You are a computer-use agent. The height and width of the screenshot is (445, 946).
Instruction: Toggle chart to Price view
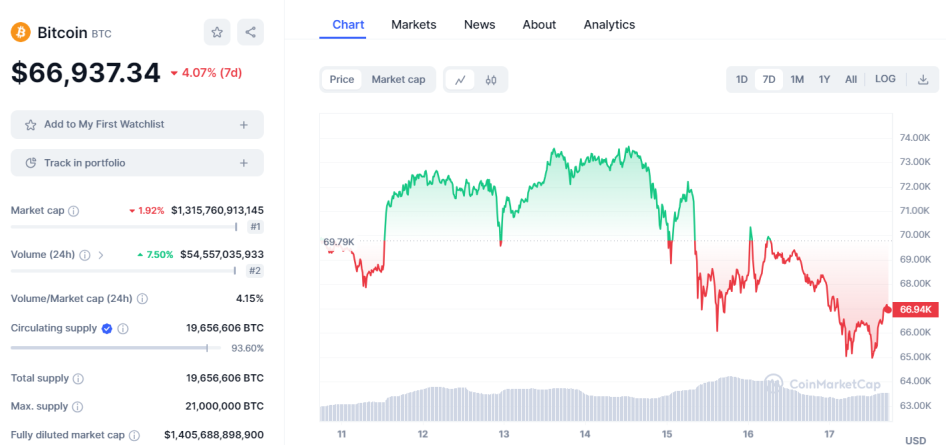click(342, 80)
